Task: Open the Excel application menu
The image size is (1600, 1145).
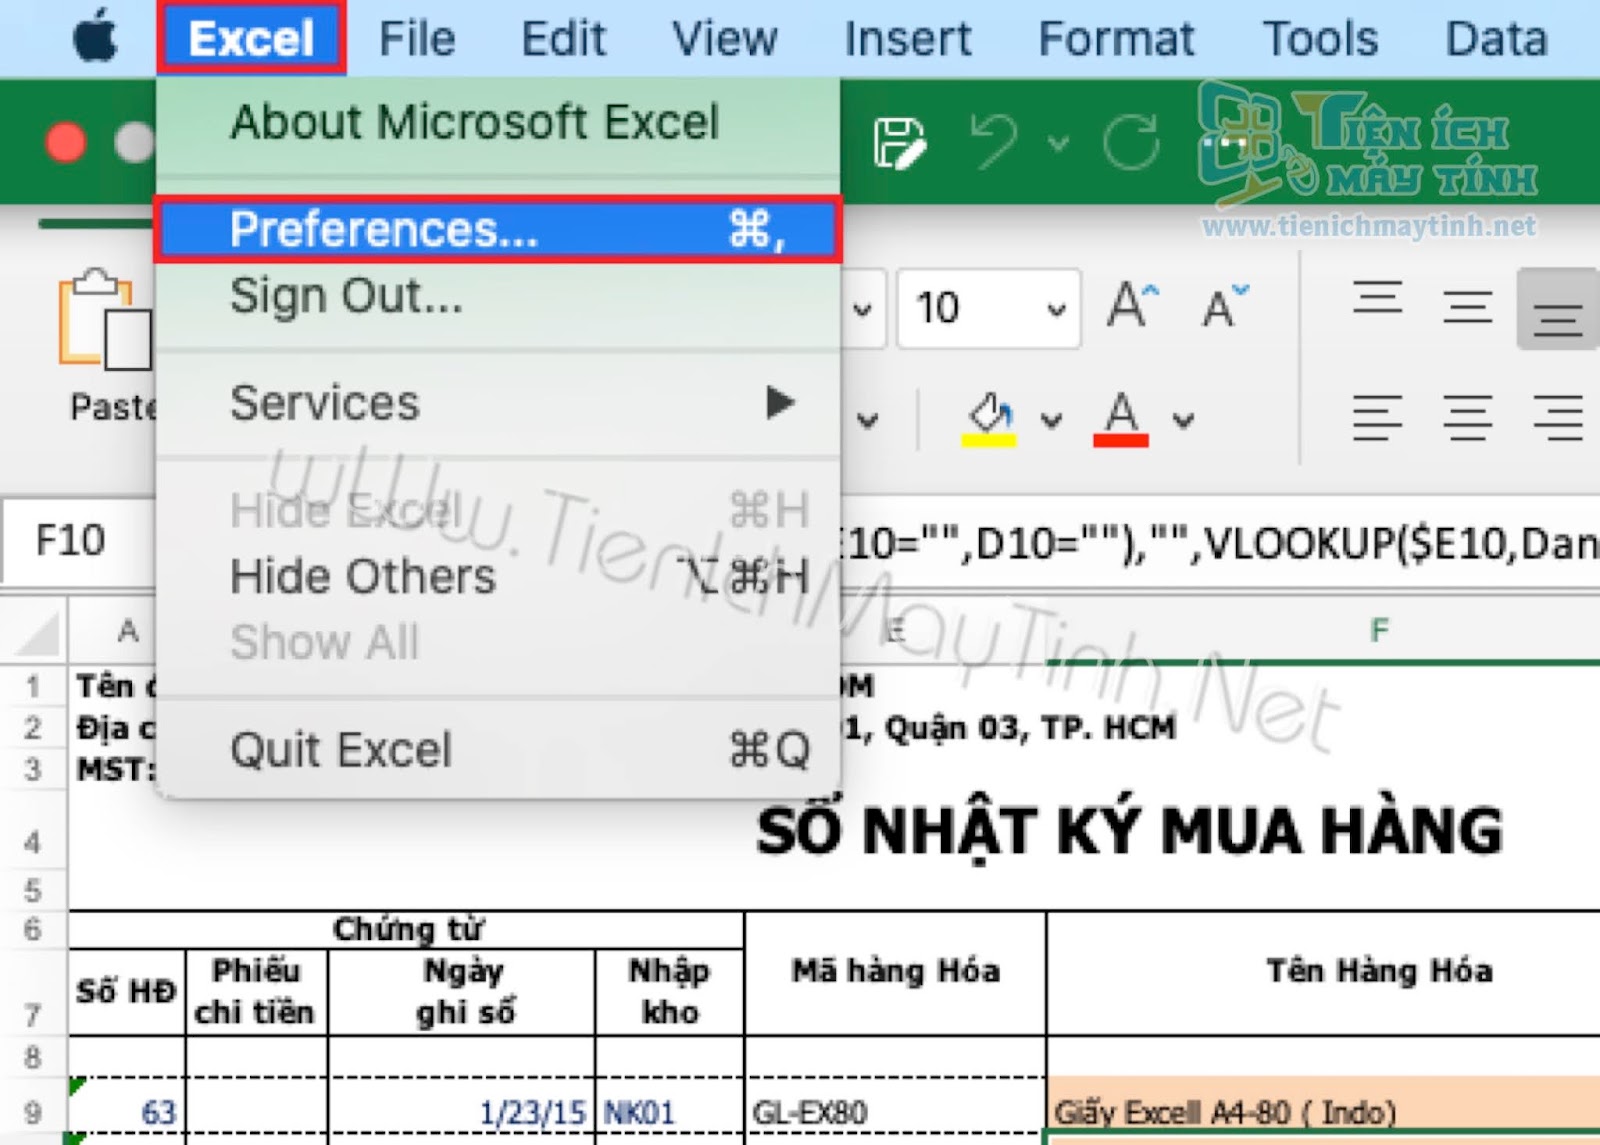Action: [251, 39]
